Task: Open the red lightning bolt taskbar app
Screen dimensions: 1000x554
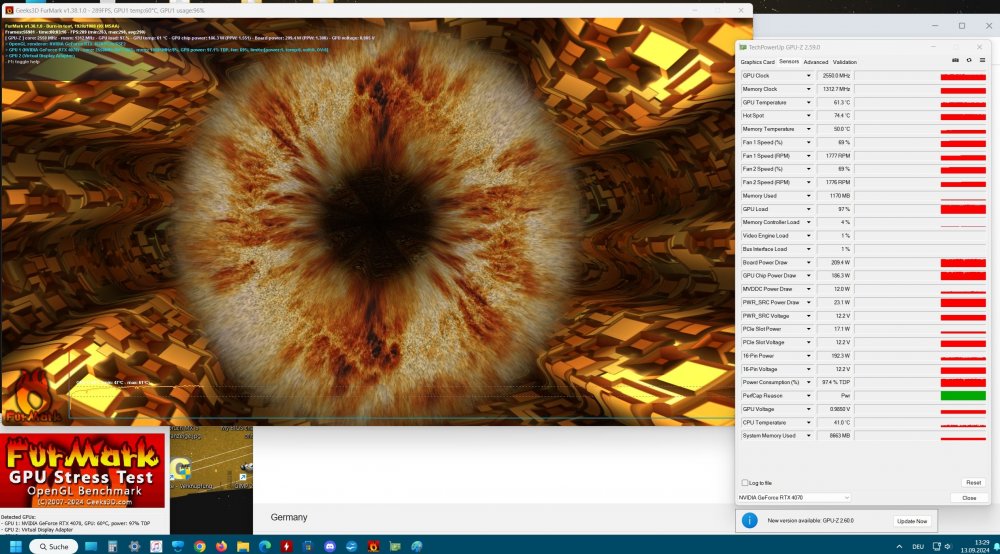Action: pyautogui.click(x=286, y=546)
